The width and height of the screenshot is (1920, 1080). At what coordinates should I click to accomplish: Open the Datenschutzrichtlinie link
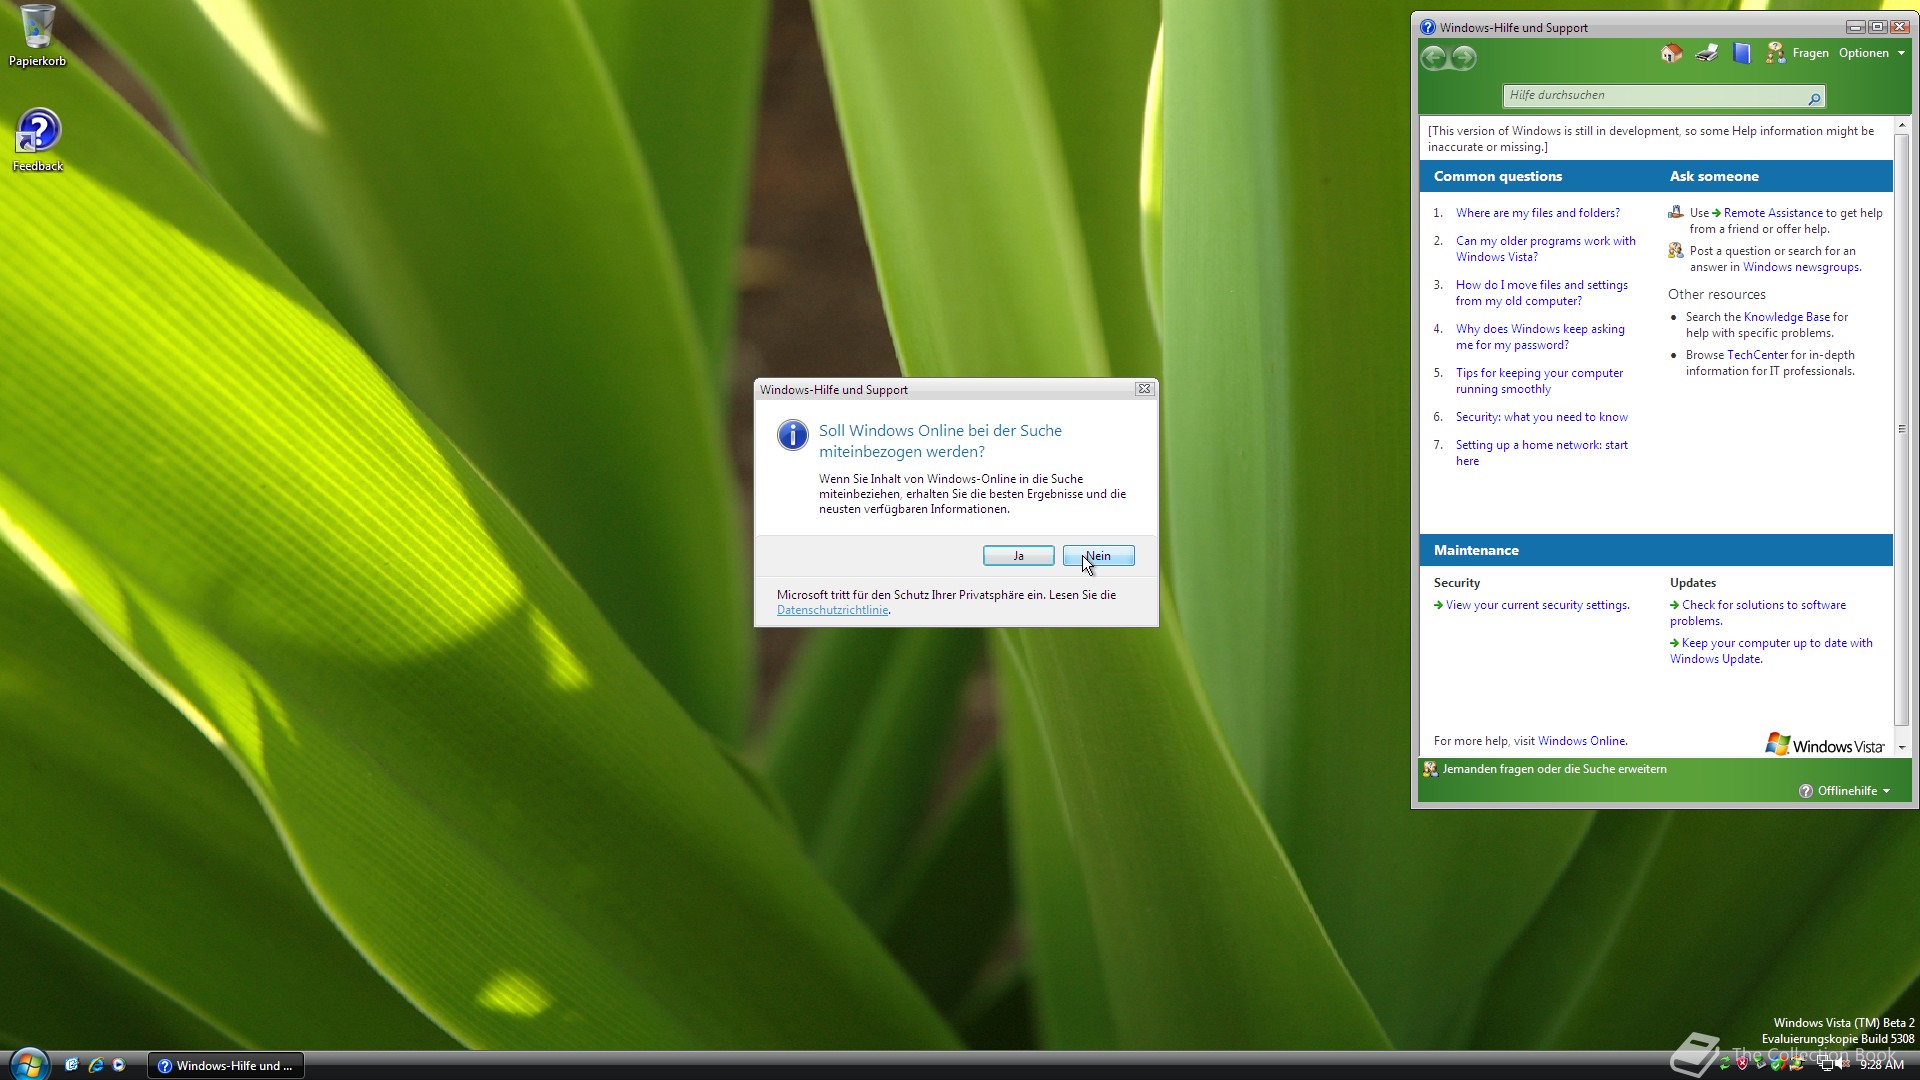[x=832, y=610]
